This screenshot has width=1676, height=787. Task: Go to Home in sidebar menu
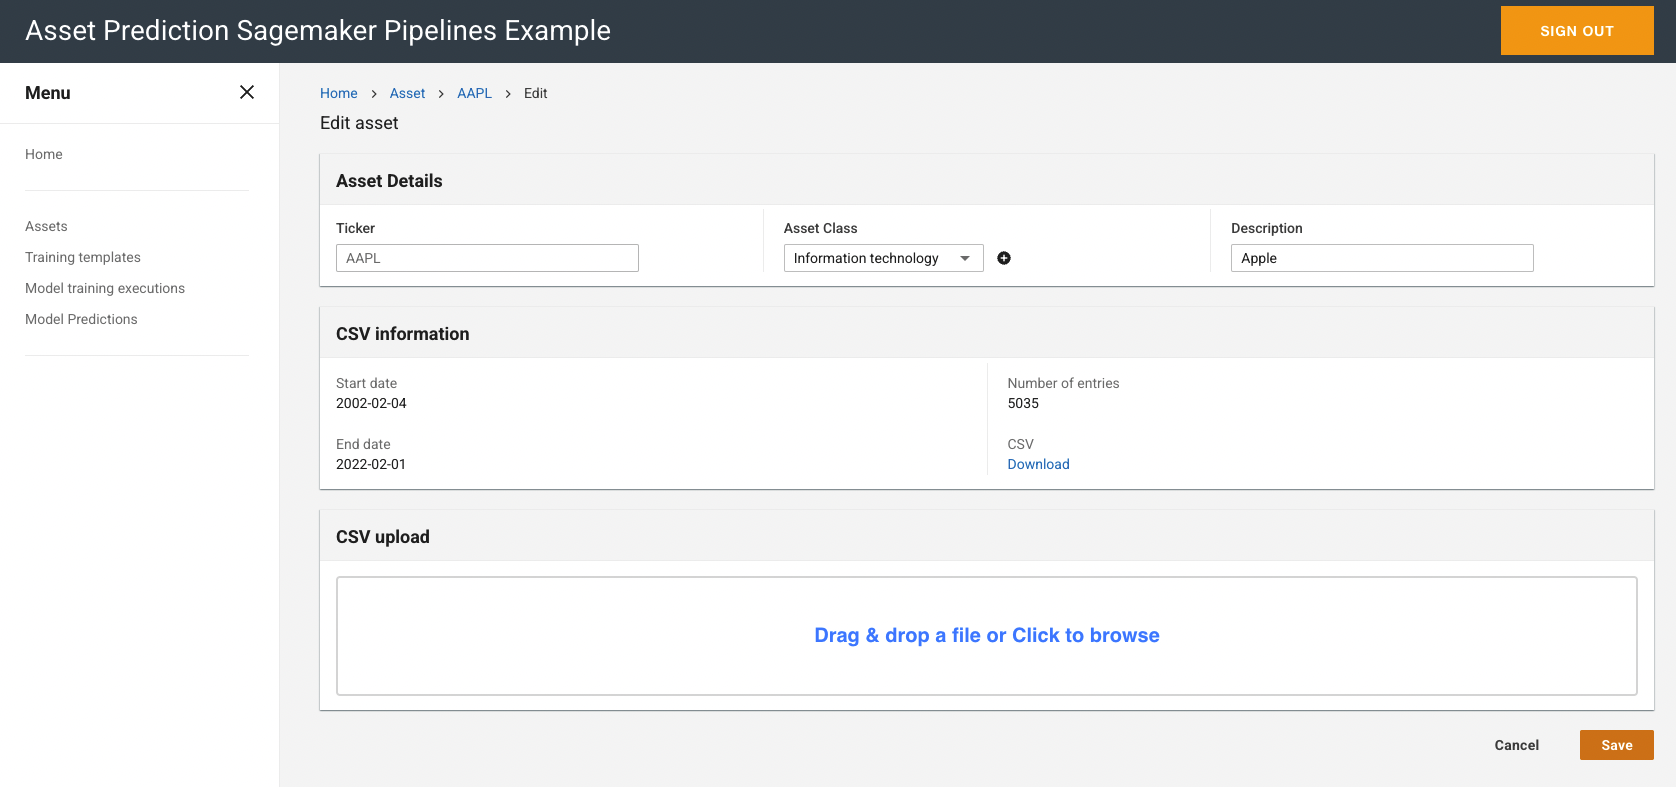[x=44, y=154]
